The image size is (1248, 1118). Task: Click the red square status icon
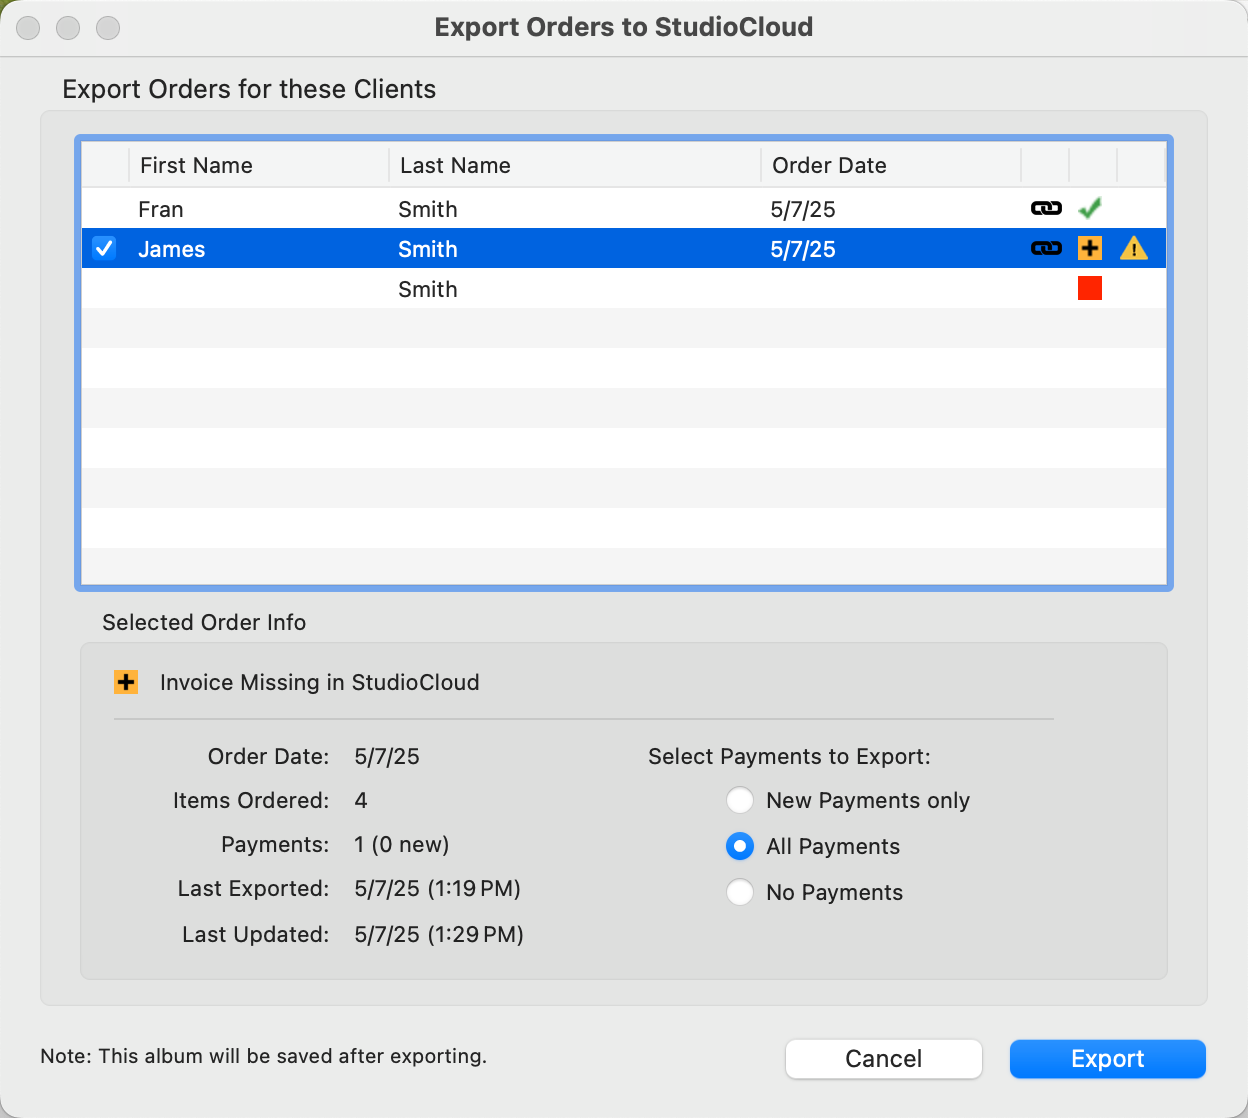[1090, 289]
